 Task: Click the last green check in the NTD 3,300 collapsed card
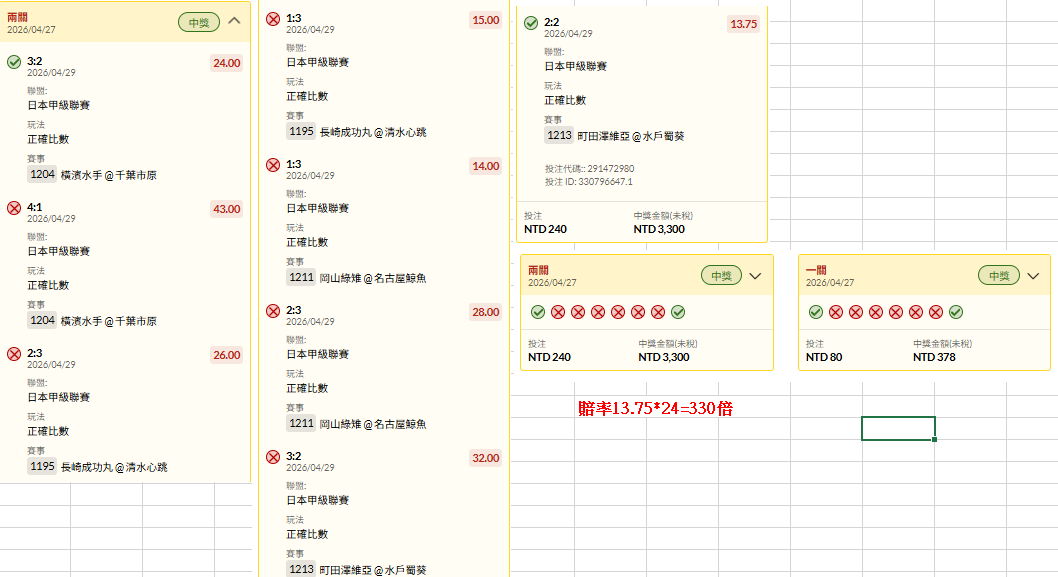[x=678, y=312]
